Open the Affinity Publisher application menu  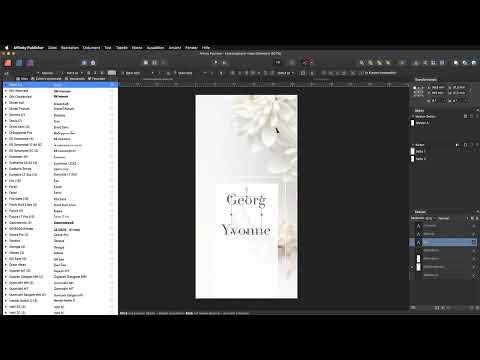click(28, 48)
